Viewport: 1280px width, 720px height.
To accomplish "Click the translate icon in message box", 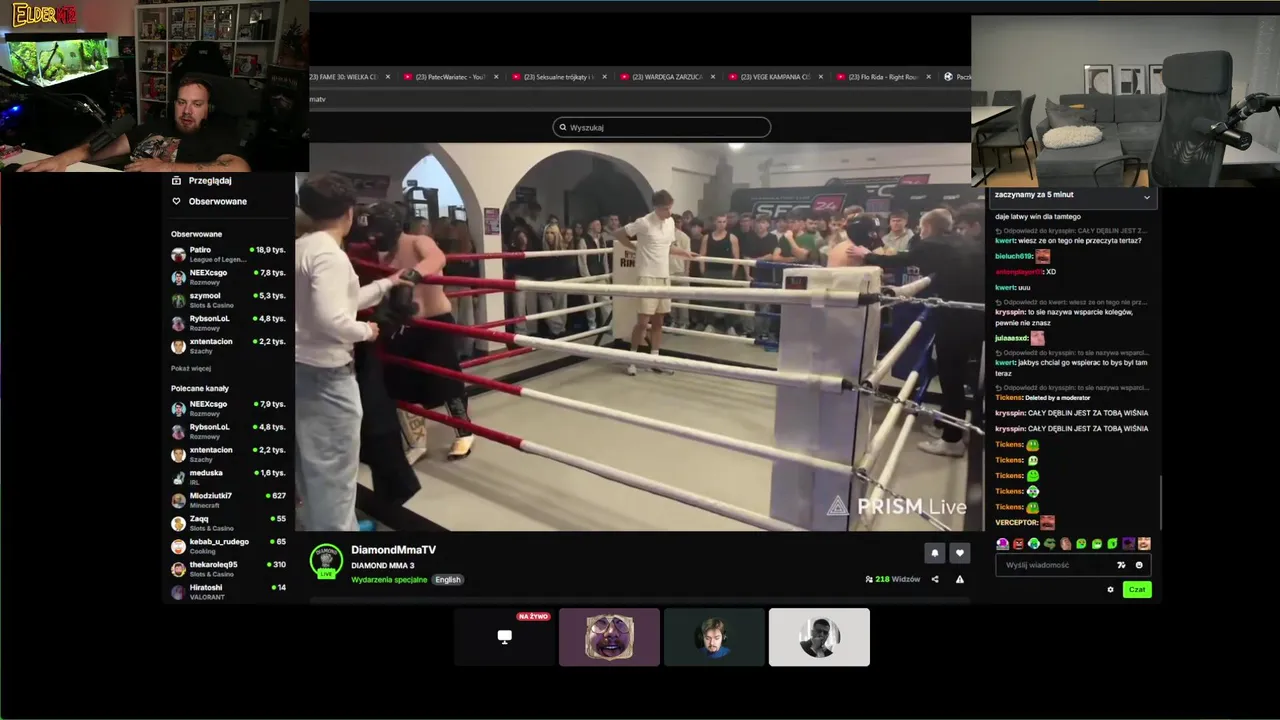I will pyautogui.click(x=1121, y=565).
